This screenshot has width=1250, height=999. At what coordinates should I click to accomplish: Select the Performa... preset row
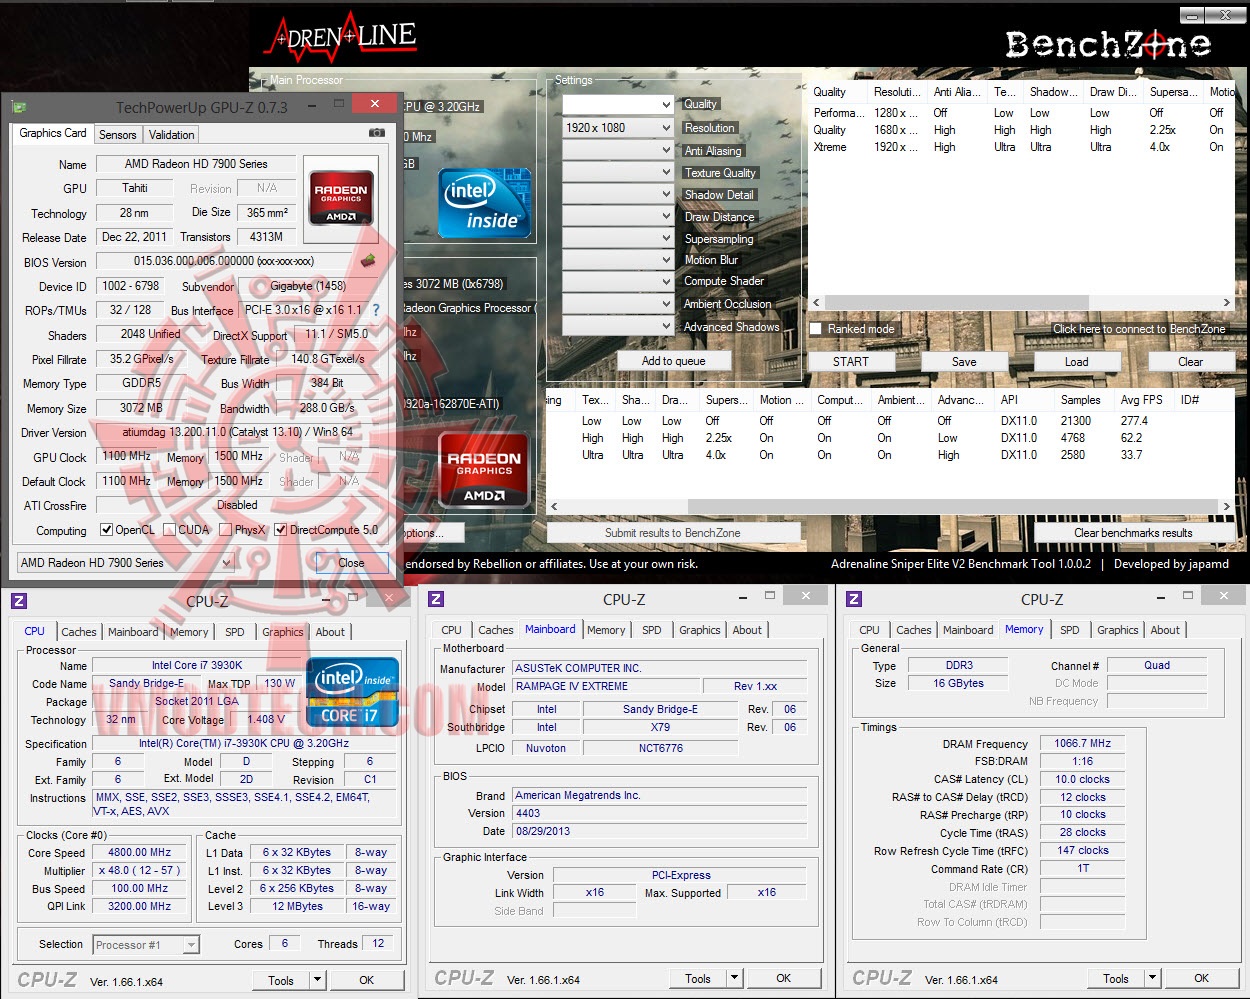coord(1021,113)
